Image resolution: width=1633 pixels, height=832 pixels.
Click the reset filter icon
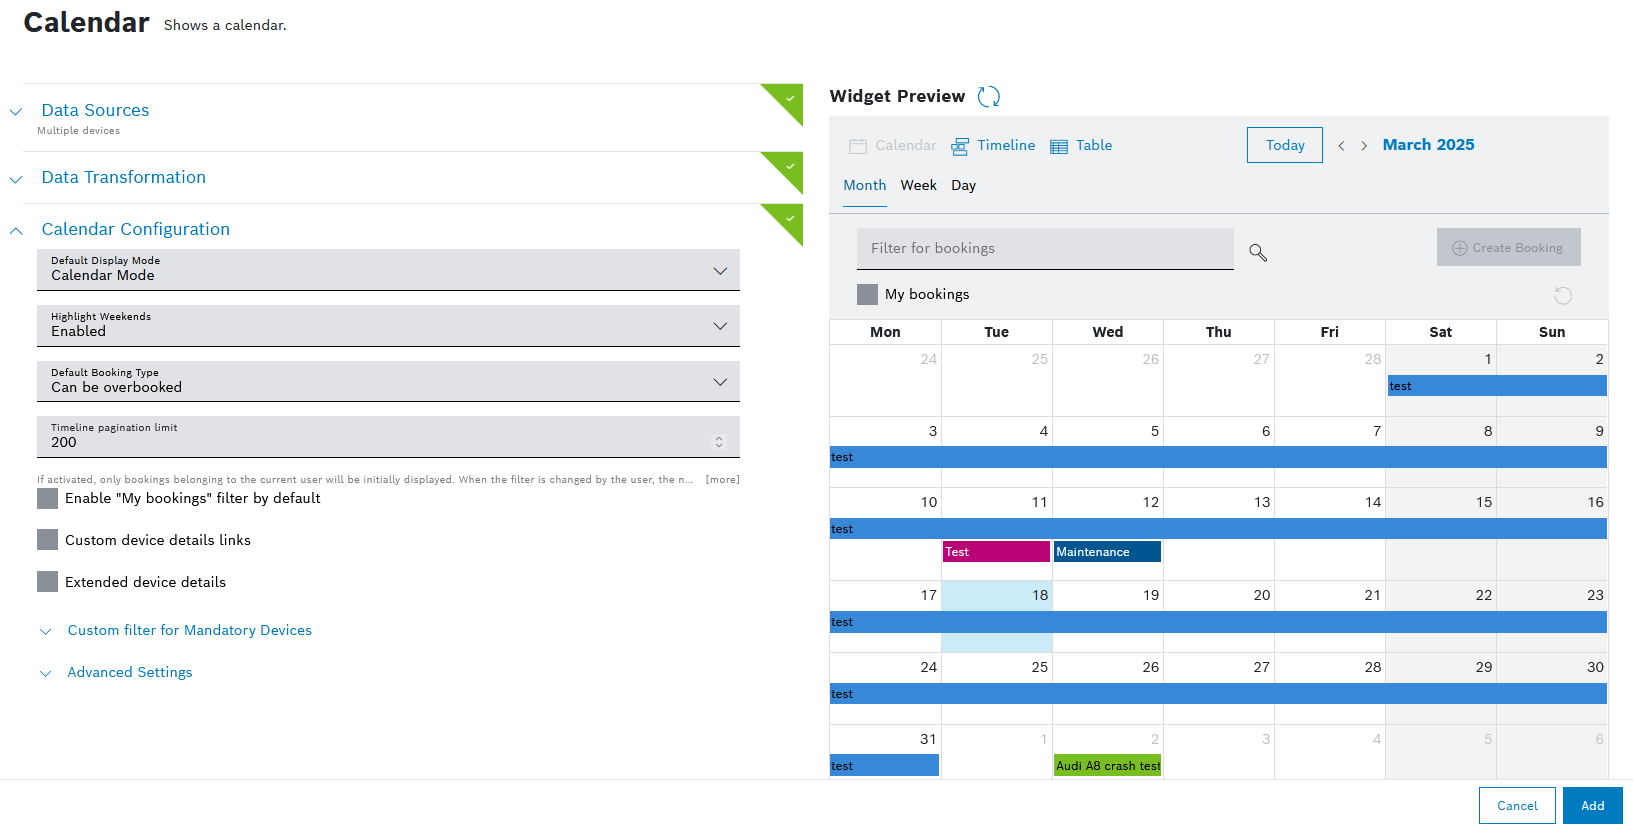pyautogui.click(x=1563, y=295)
